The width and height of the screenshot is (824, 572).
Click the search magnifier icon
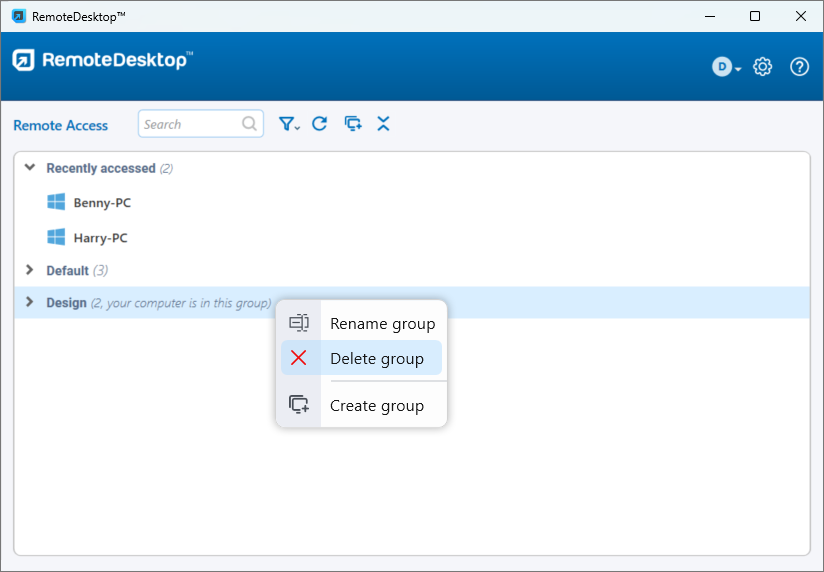pyautogui.click(x=249, y=124)
